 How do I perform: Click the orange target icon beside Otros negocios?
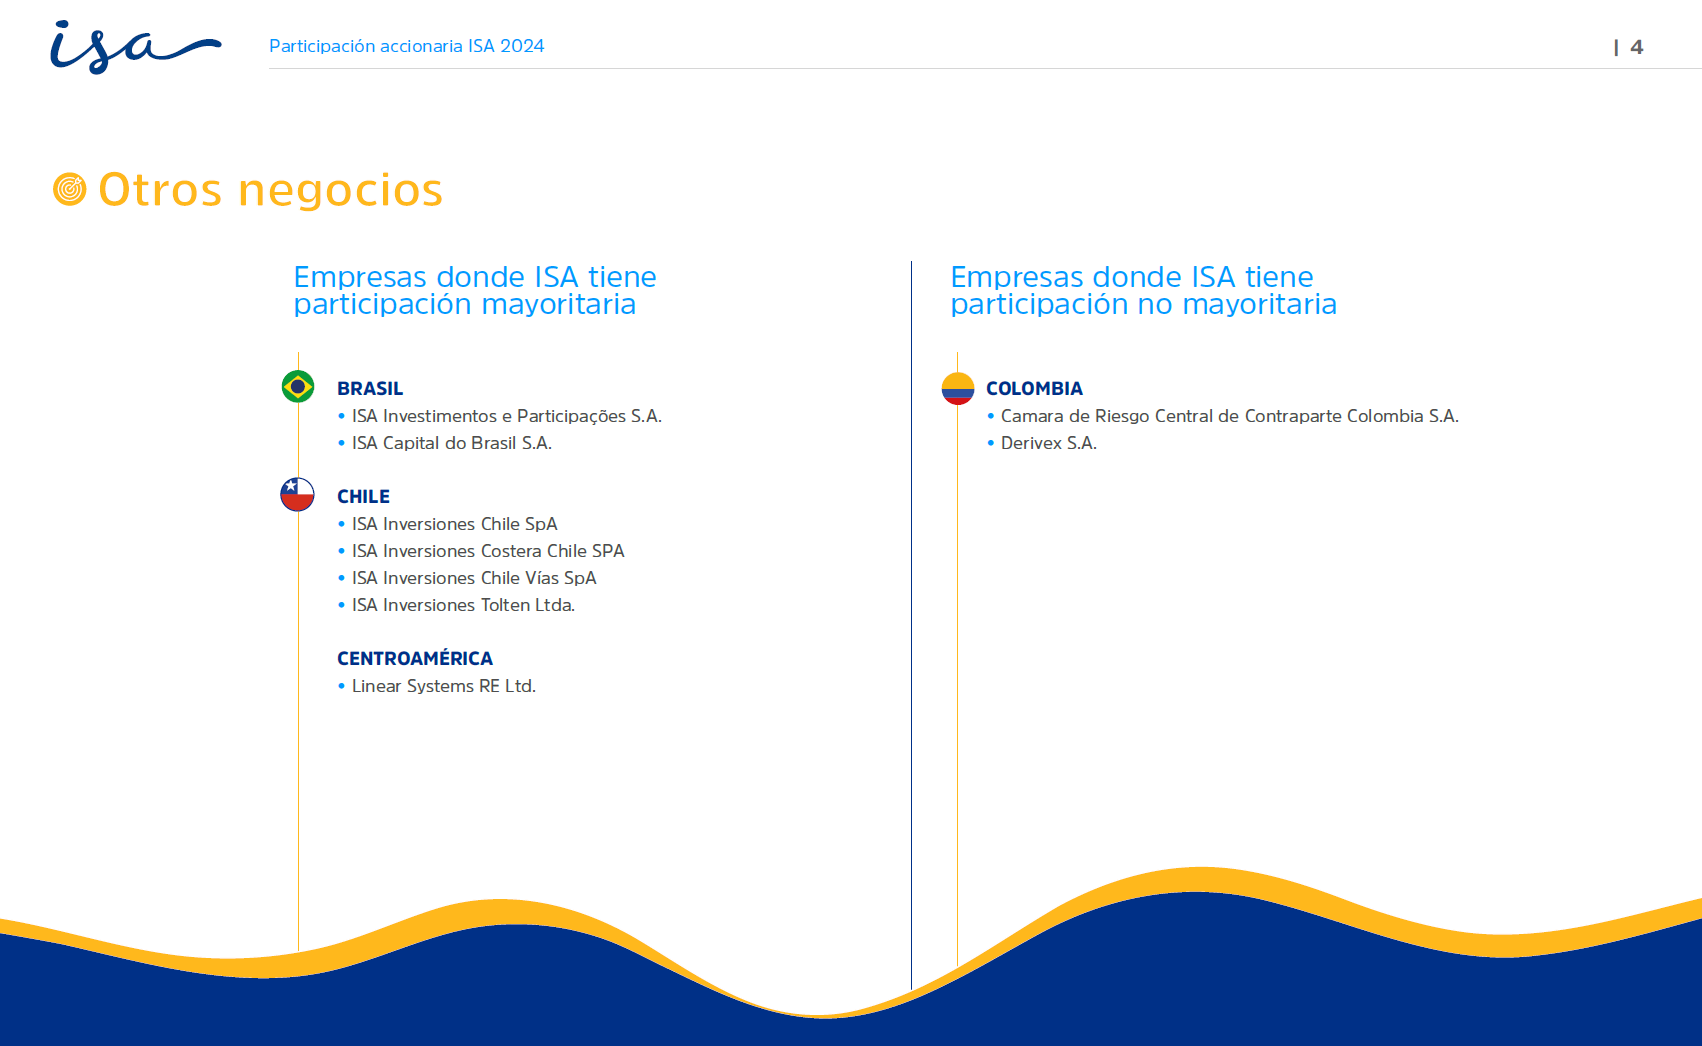click(70, 189)
